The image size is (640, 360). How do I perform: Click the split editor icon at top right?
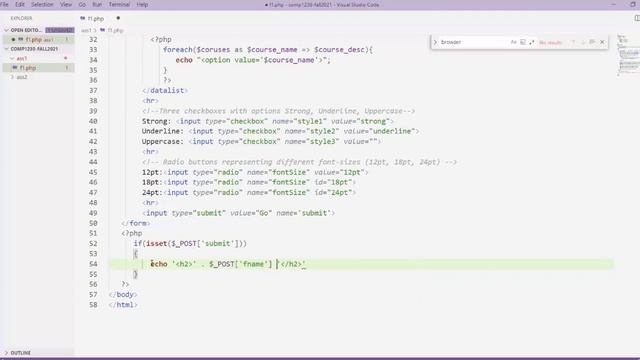(x=637, y=18)
